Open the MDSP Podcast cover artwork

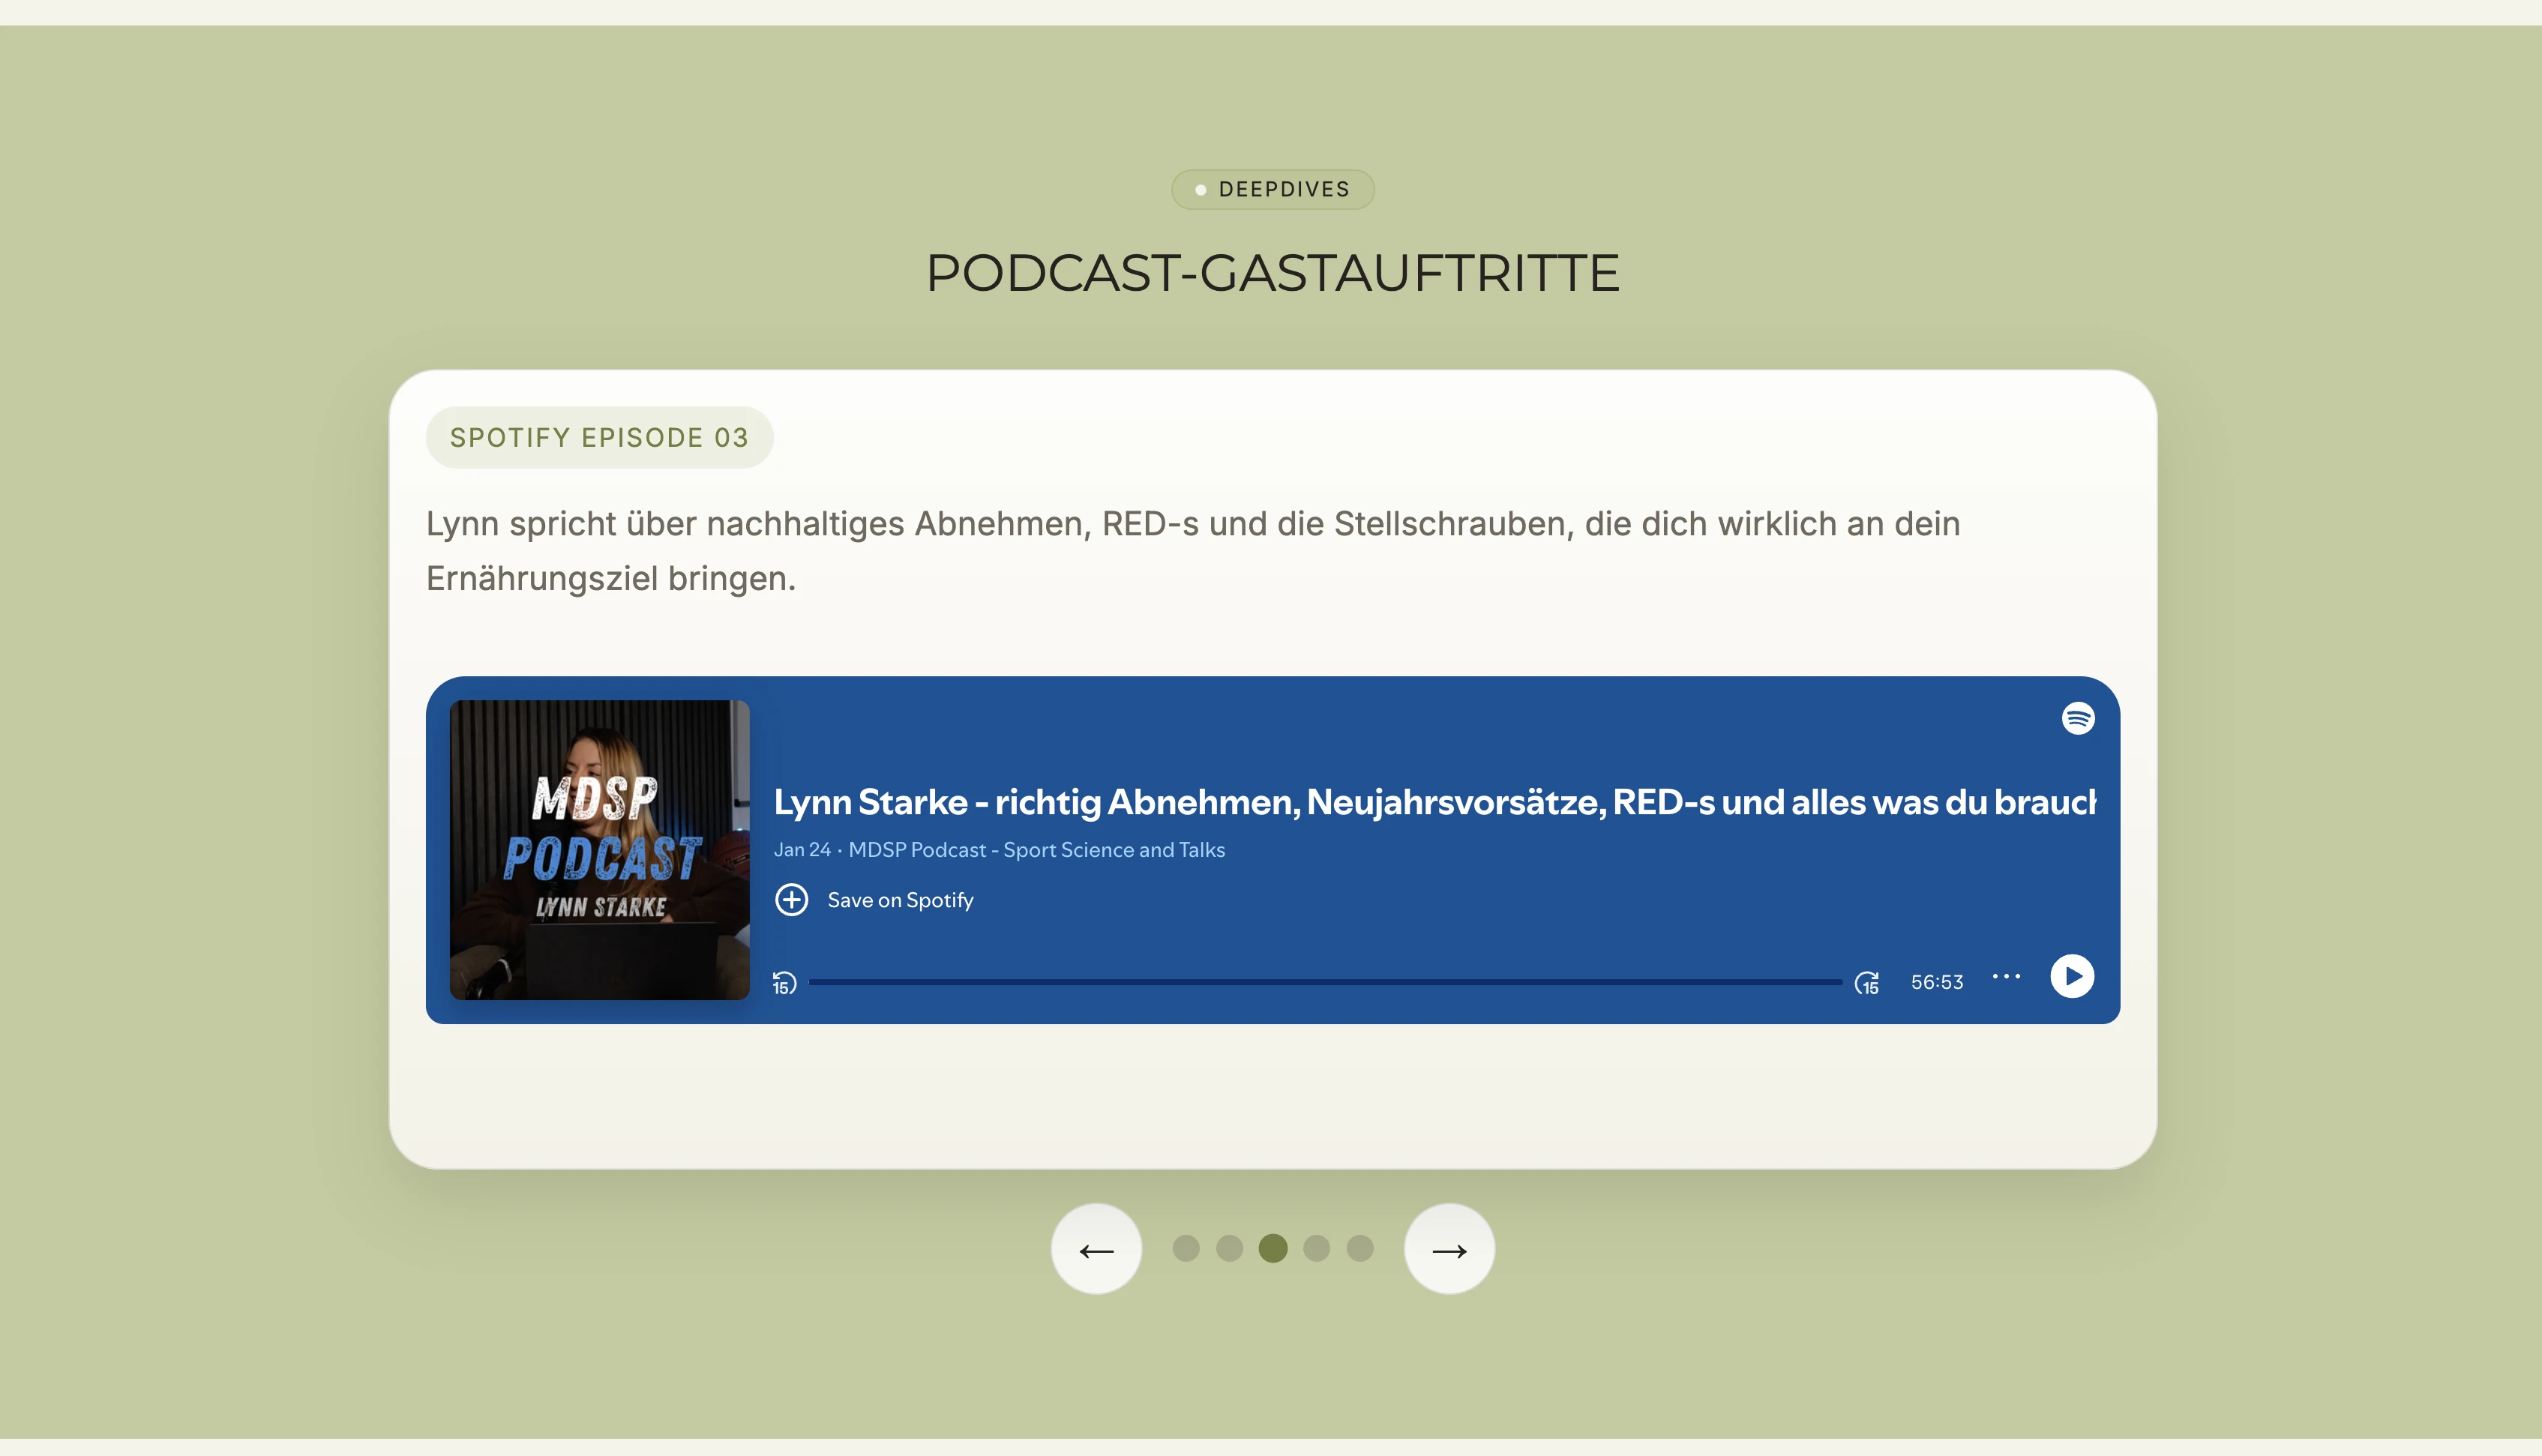[x=600, y=850]
